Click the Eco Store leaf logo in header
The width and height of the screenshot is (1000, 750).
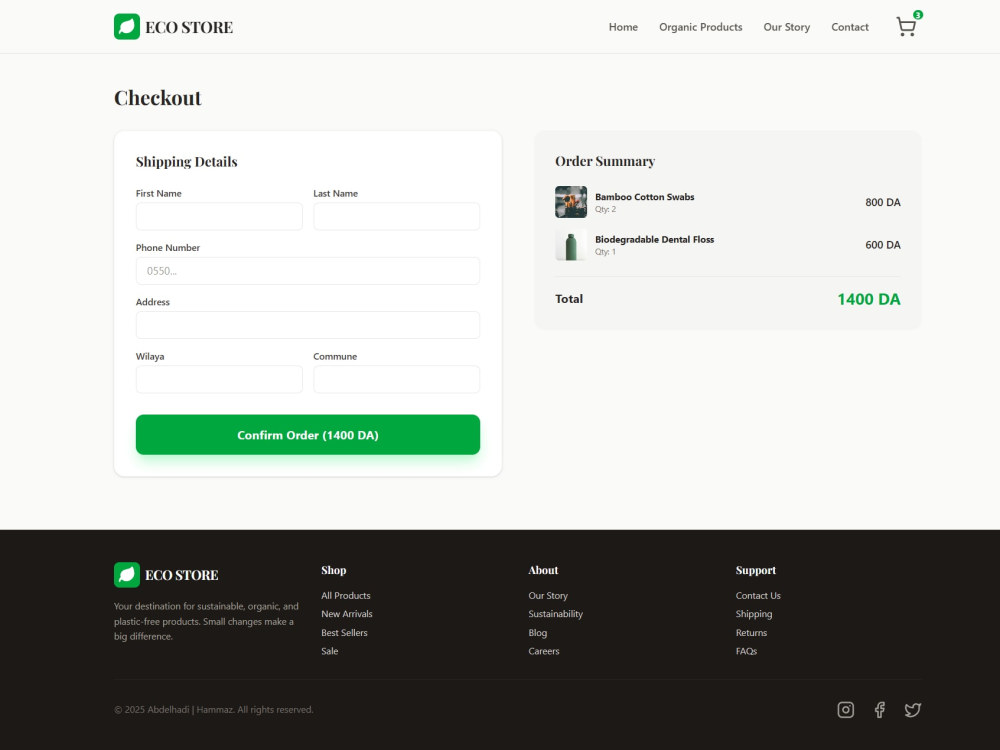127,27
